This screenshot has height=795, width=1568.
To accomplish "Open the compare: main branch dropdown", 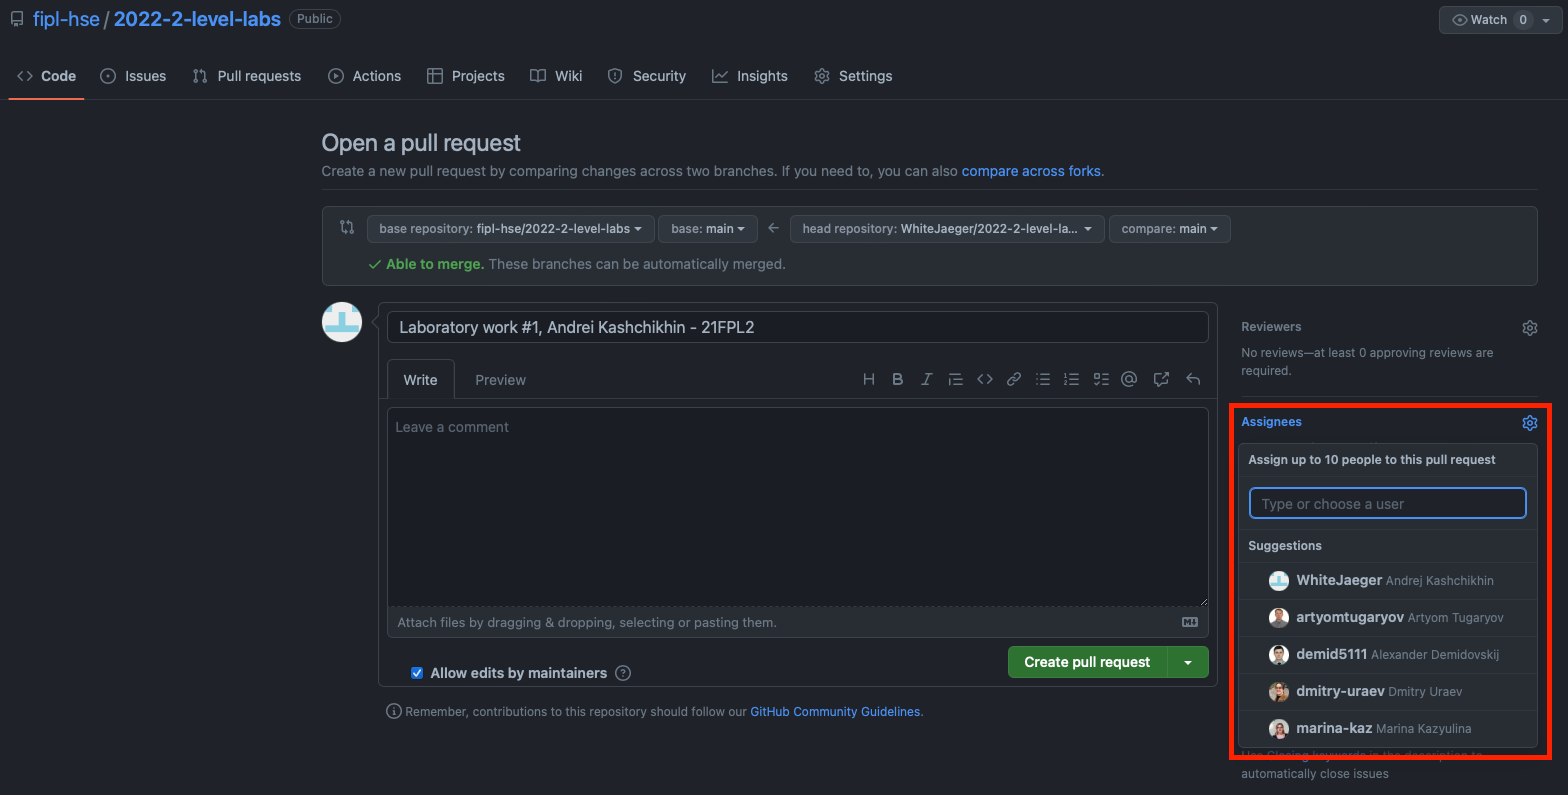I will (x=1170, y=229).
